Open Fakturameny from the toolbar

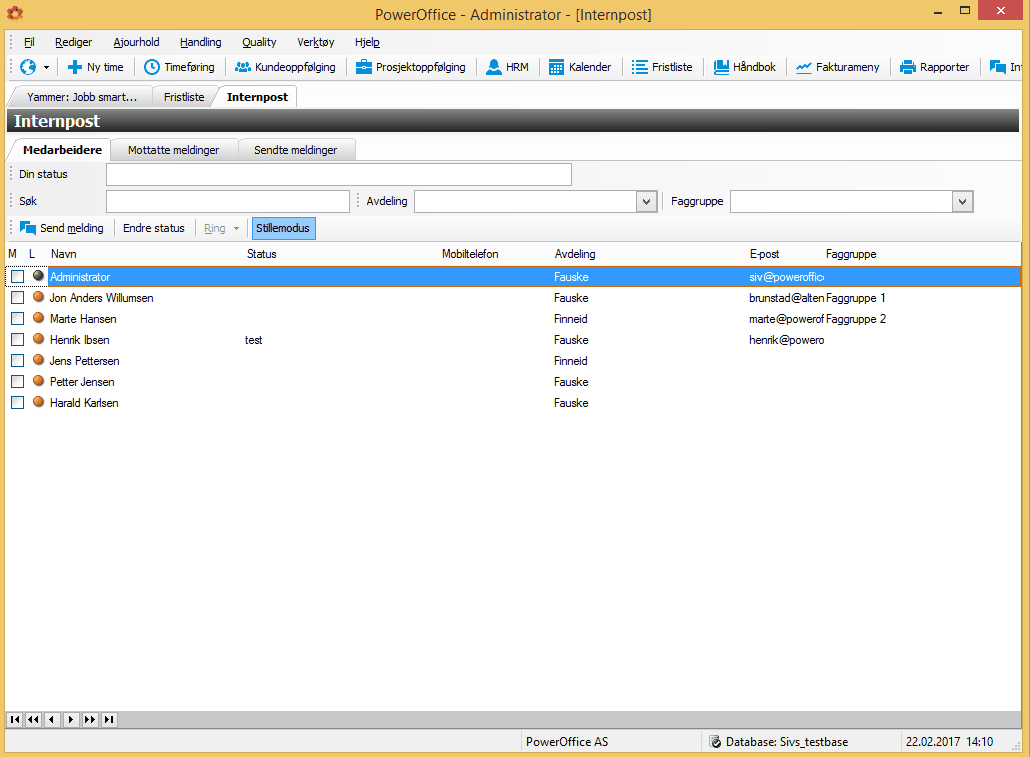tap(838, 67)
